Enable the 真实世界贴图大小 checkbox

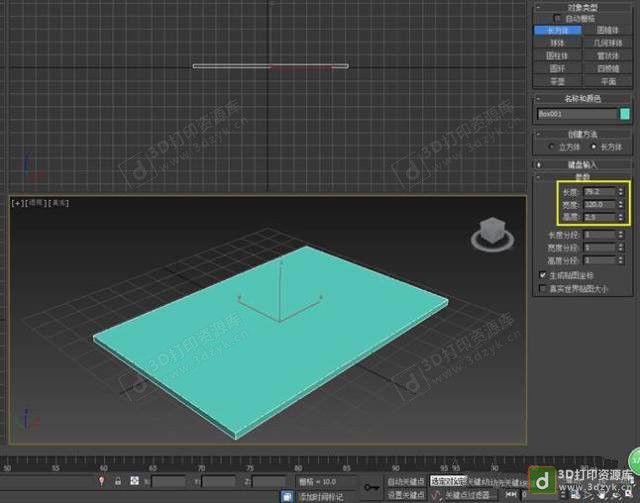click(543, 288)
